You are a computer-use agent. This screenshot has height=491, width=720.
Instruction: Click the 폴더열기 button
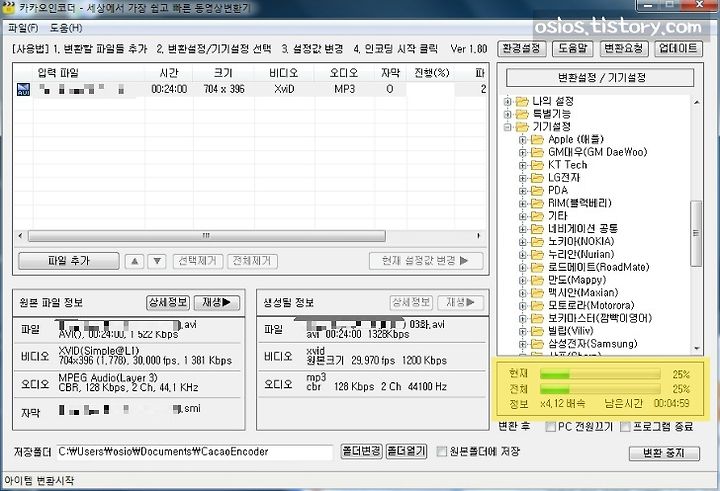406,451
